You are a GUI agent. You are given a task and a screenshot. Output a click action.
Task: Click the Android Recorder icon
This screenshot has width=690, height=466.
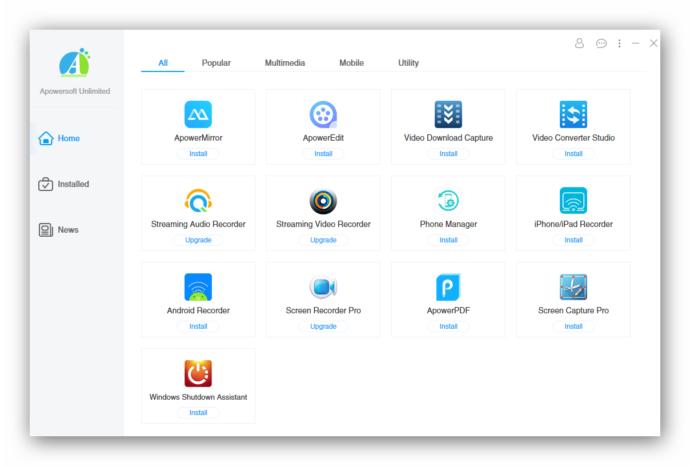point(198,287)
